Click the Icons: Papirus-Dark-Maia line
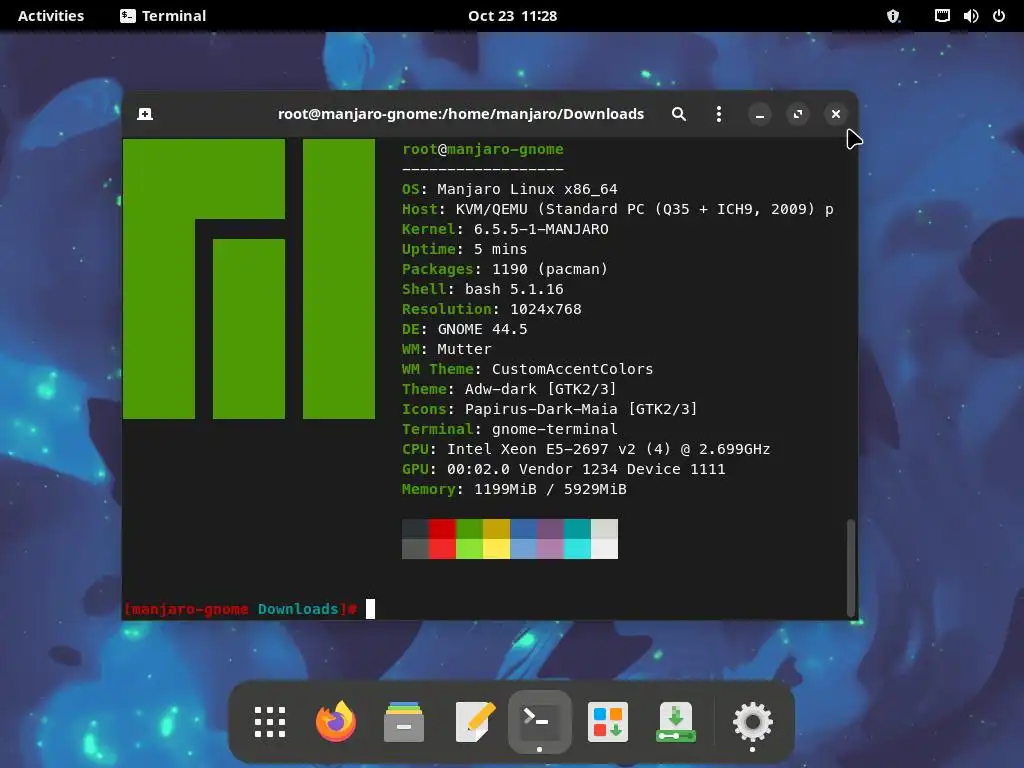This screenshot has width=1024, height=768. tap(550, 409)
